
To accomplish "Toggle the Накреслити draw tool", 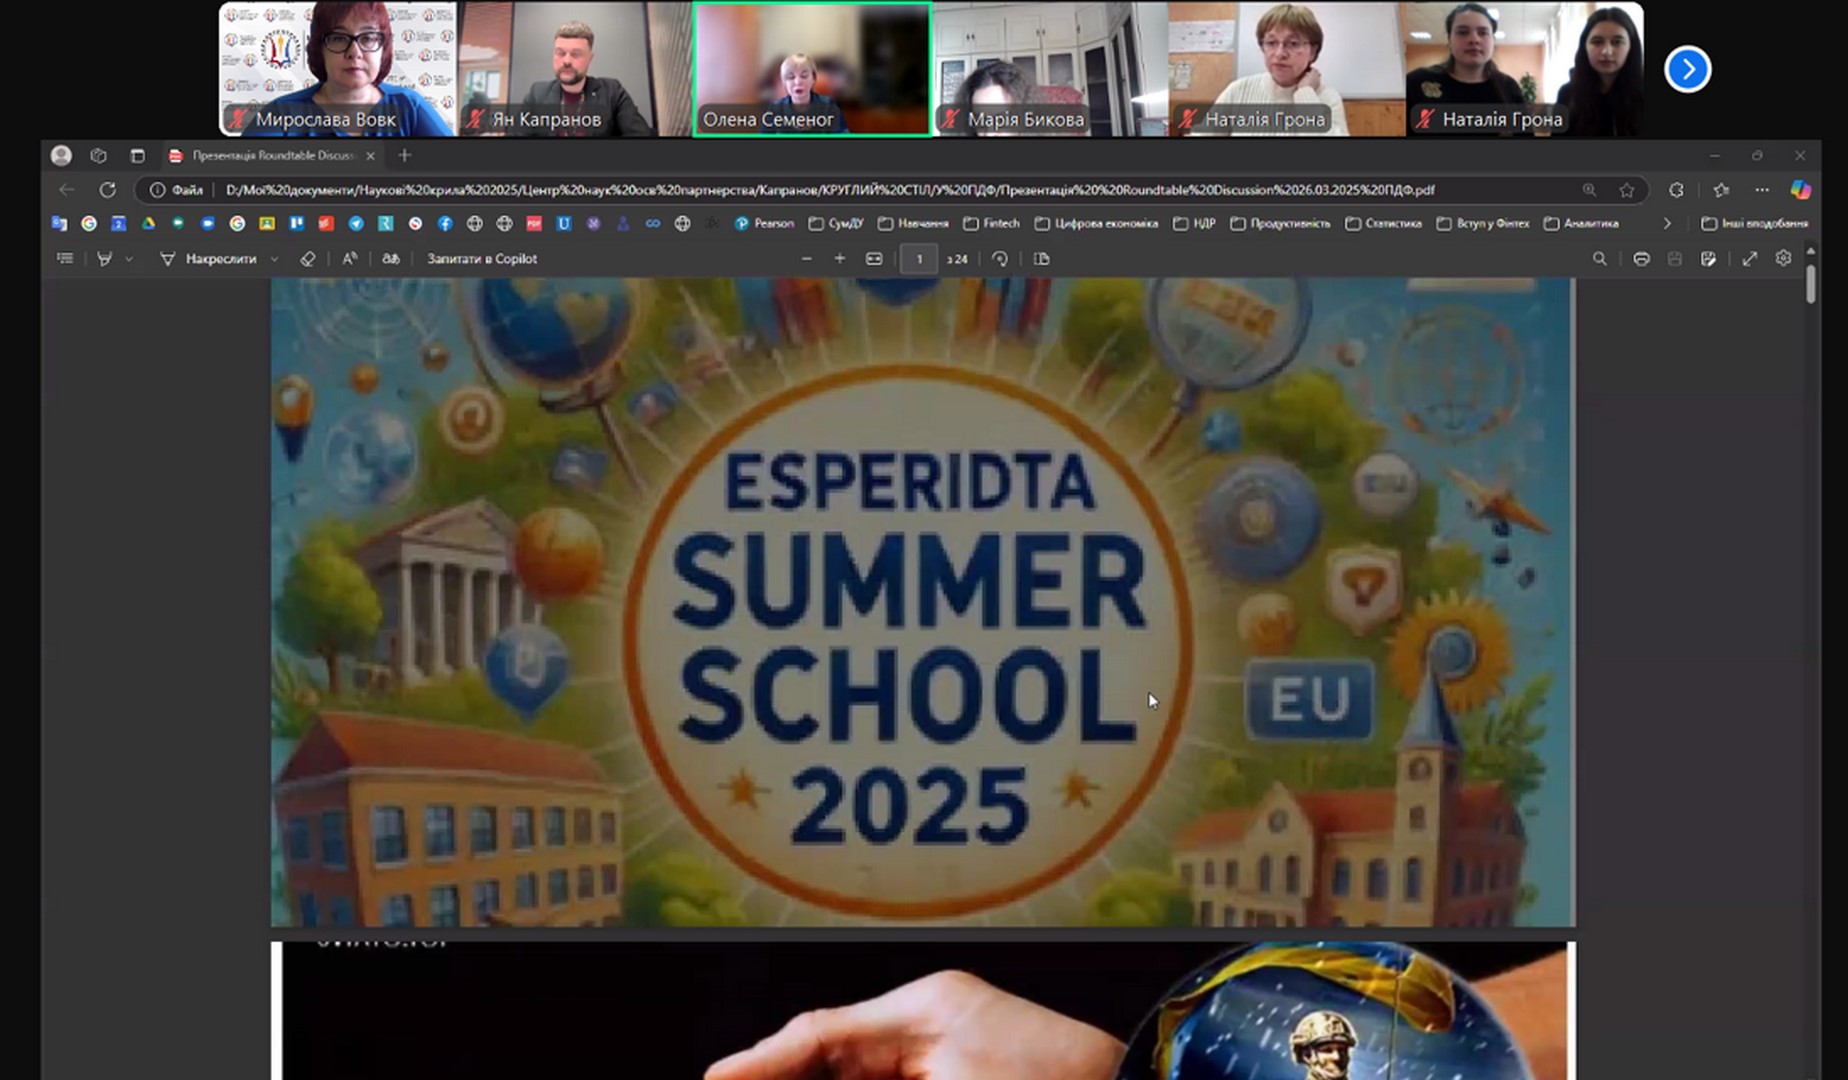I will [x=209, y=259].
